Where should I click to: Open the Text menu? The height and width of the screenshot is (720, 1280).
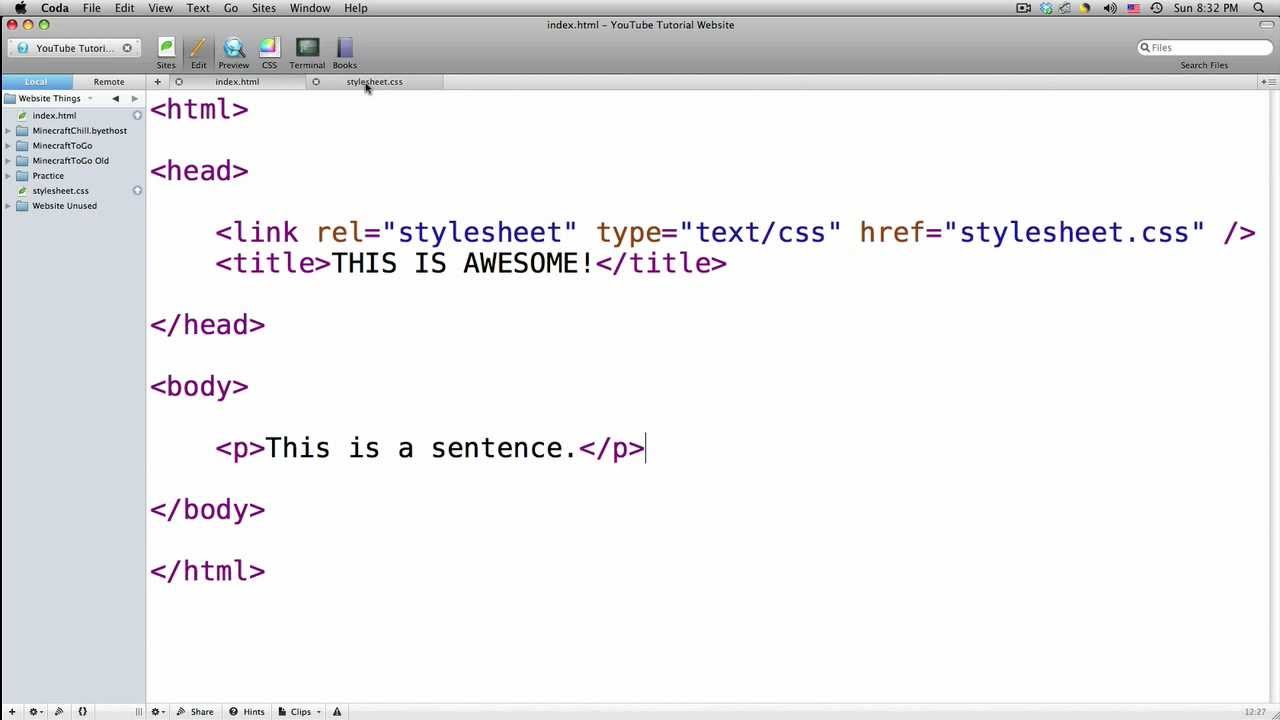(x=198, y=8)
